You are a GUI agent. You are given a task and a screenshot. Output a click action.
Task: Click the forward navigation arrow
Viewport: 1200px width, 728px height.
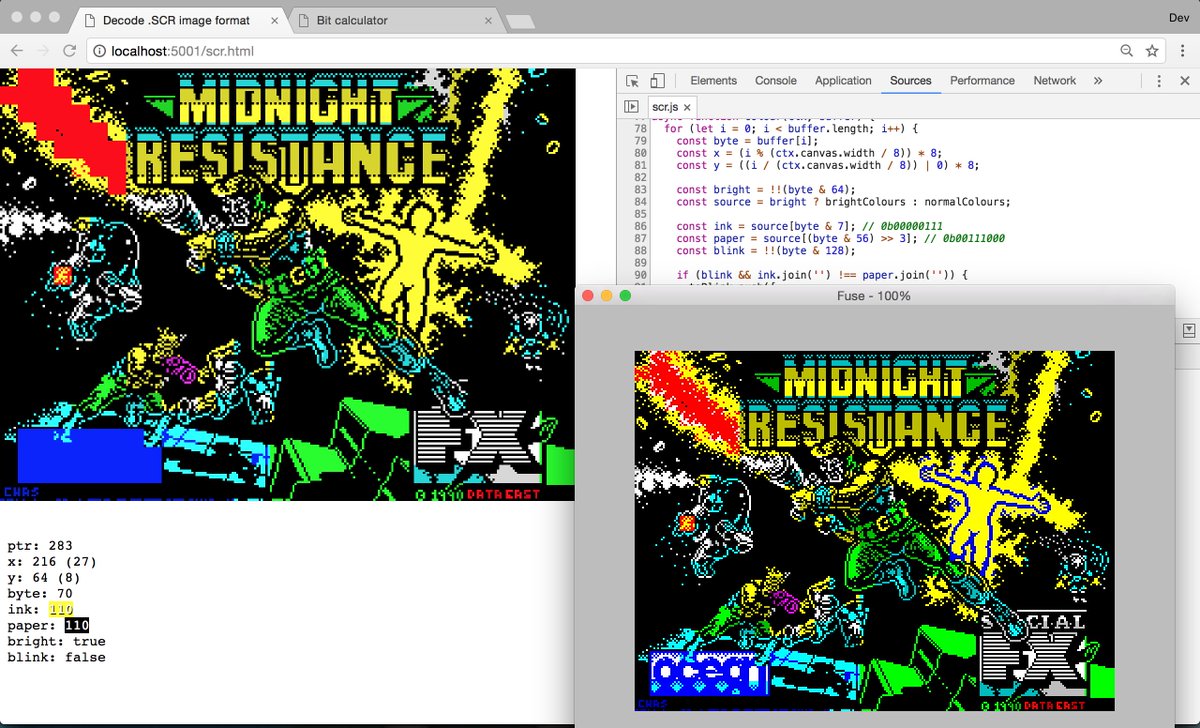click(42, 50)
